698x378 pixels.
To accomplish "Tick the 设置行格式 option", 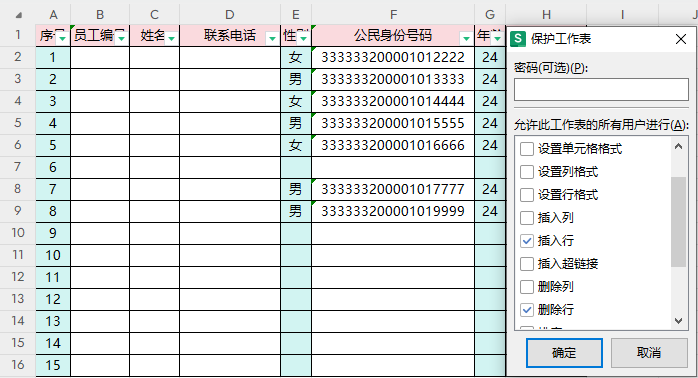I will (x=527, y=195).
